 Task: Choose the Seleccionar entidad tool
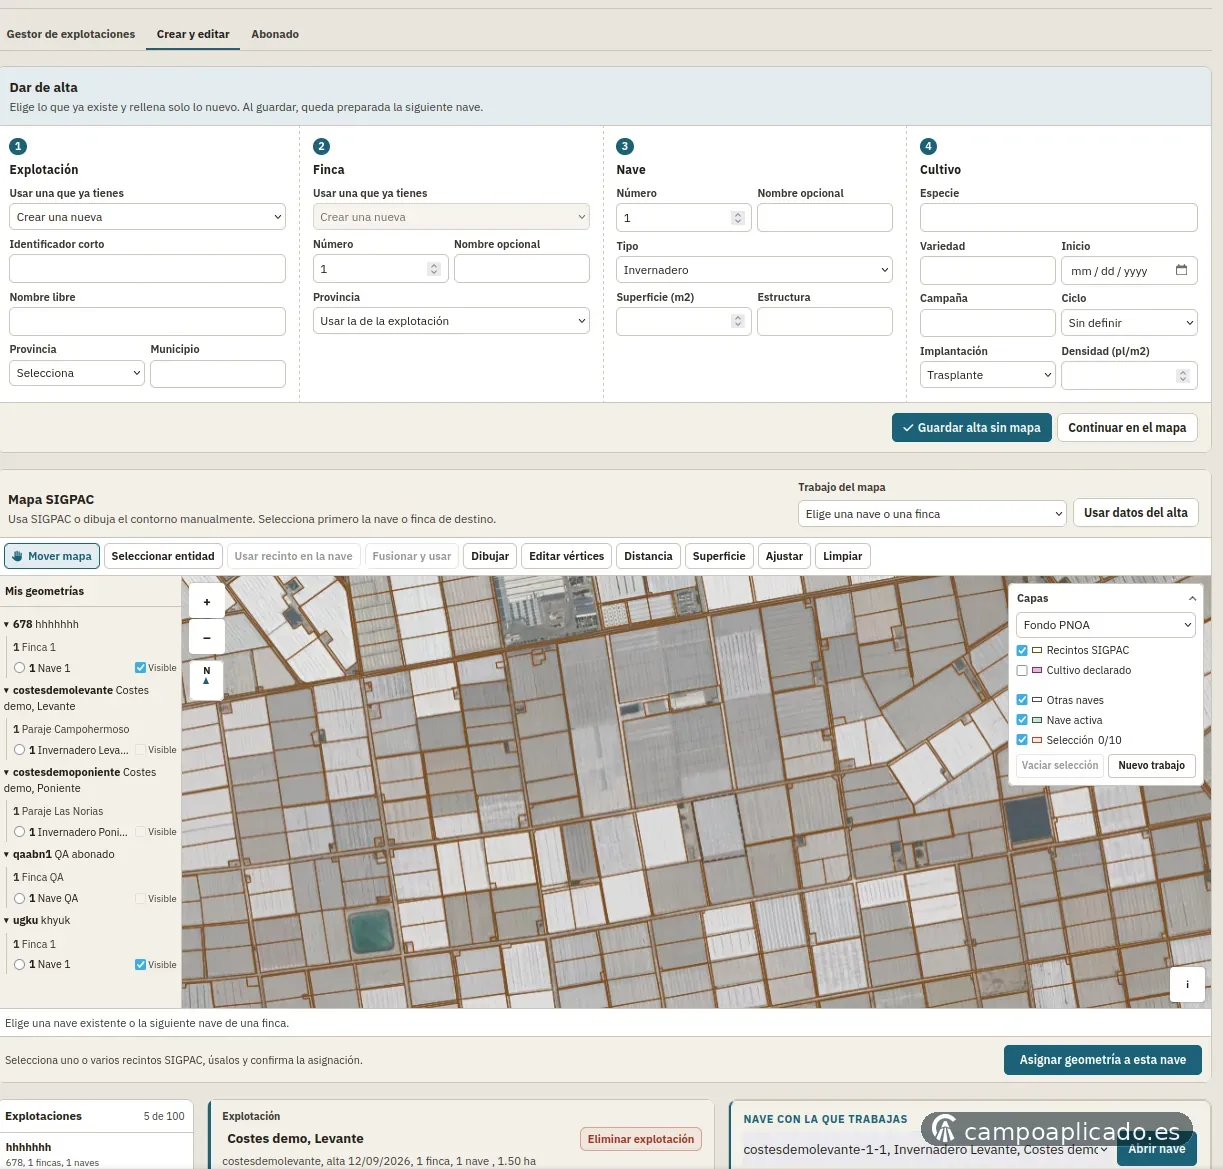point(163,556)
